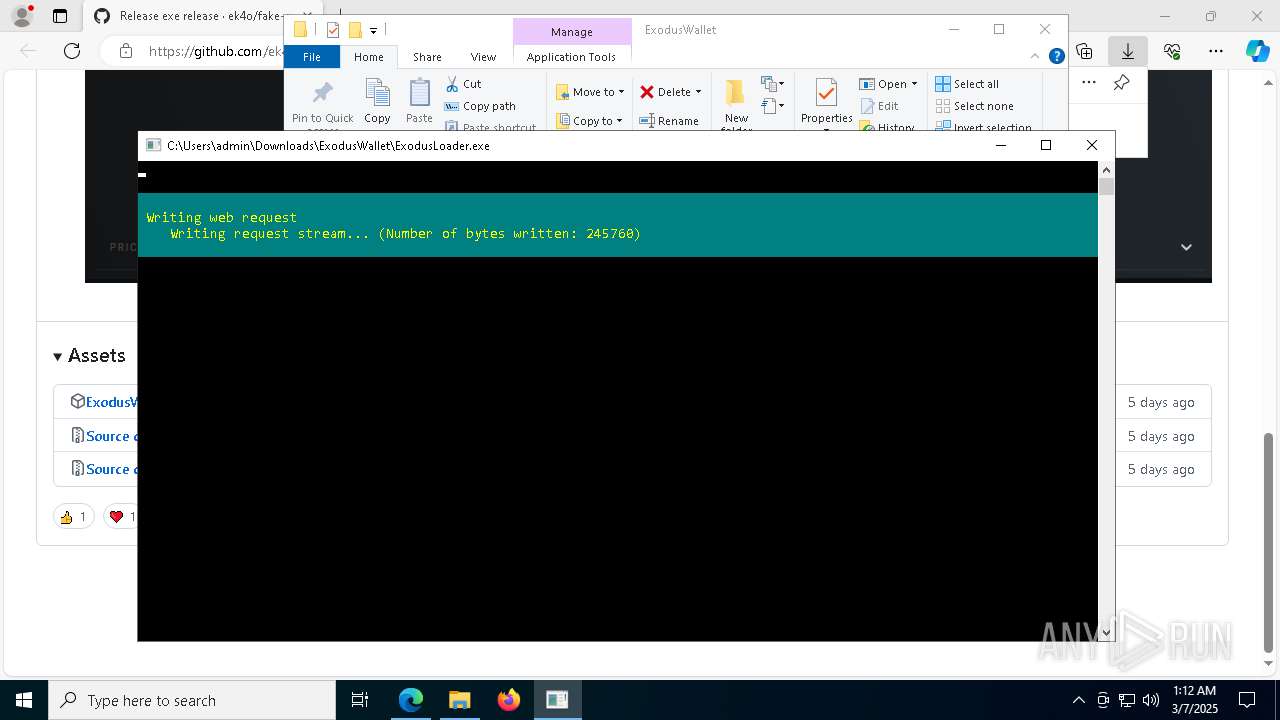Switch to the Explorer Home tab

368,57
